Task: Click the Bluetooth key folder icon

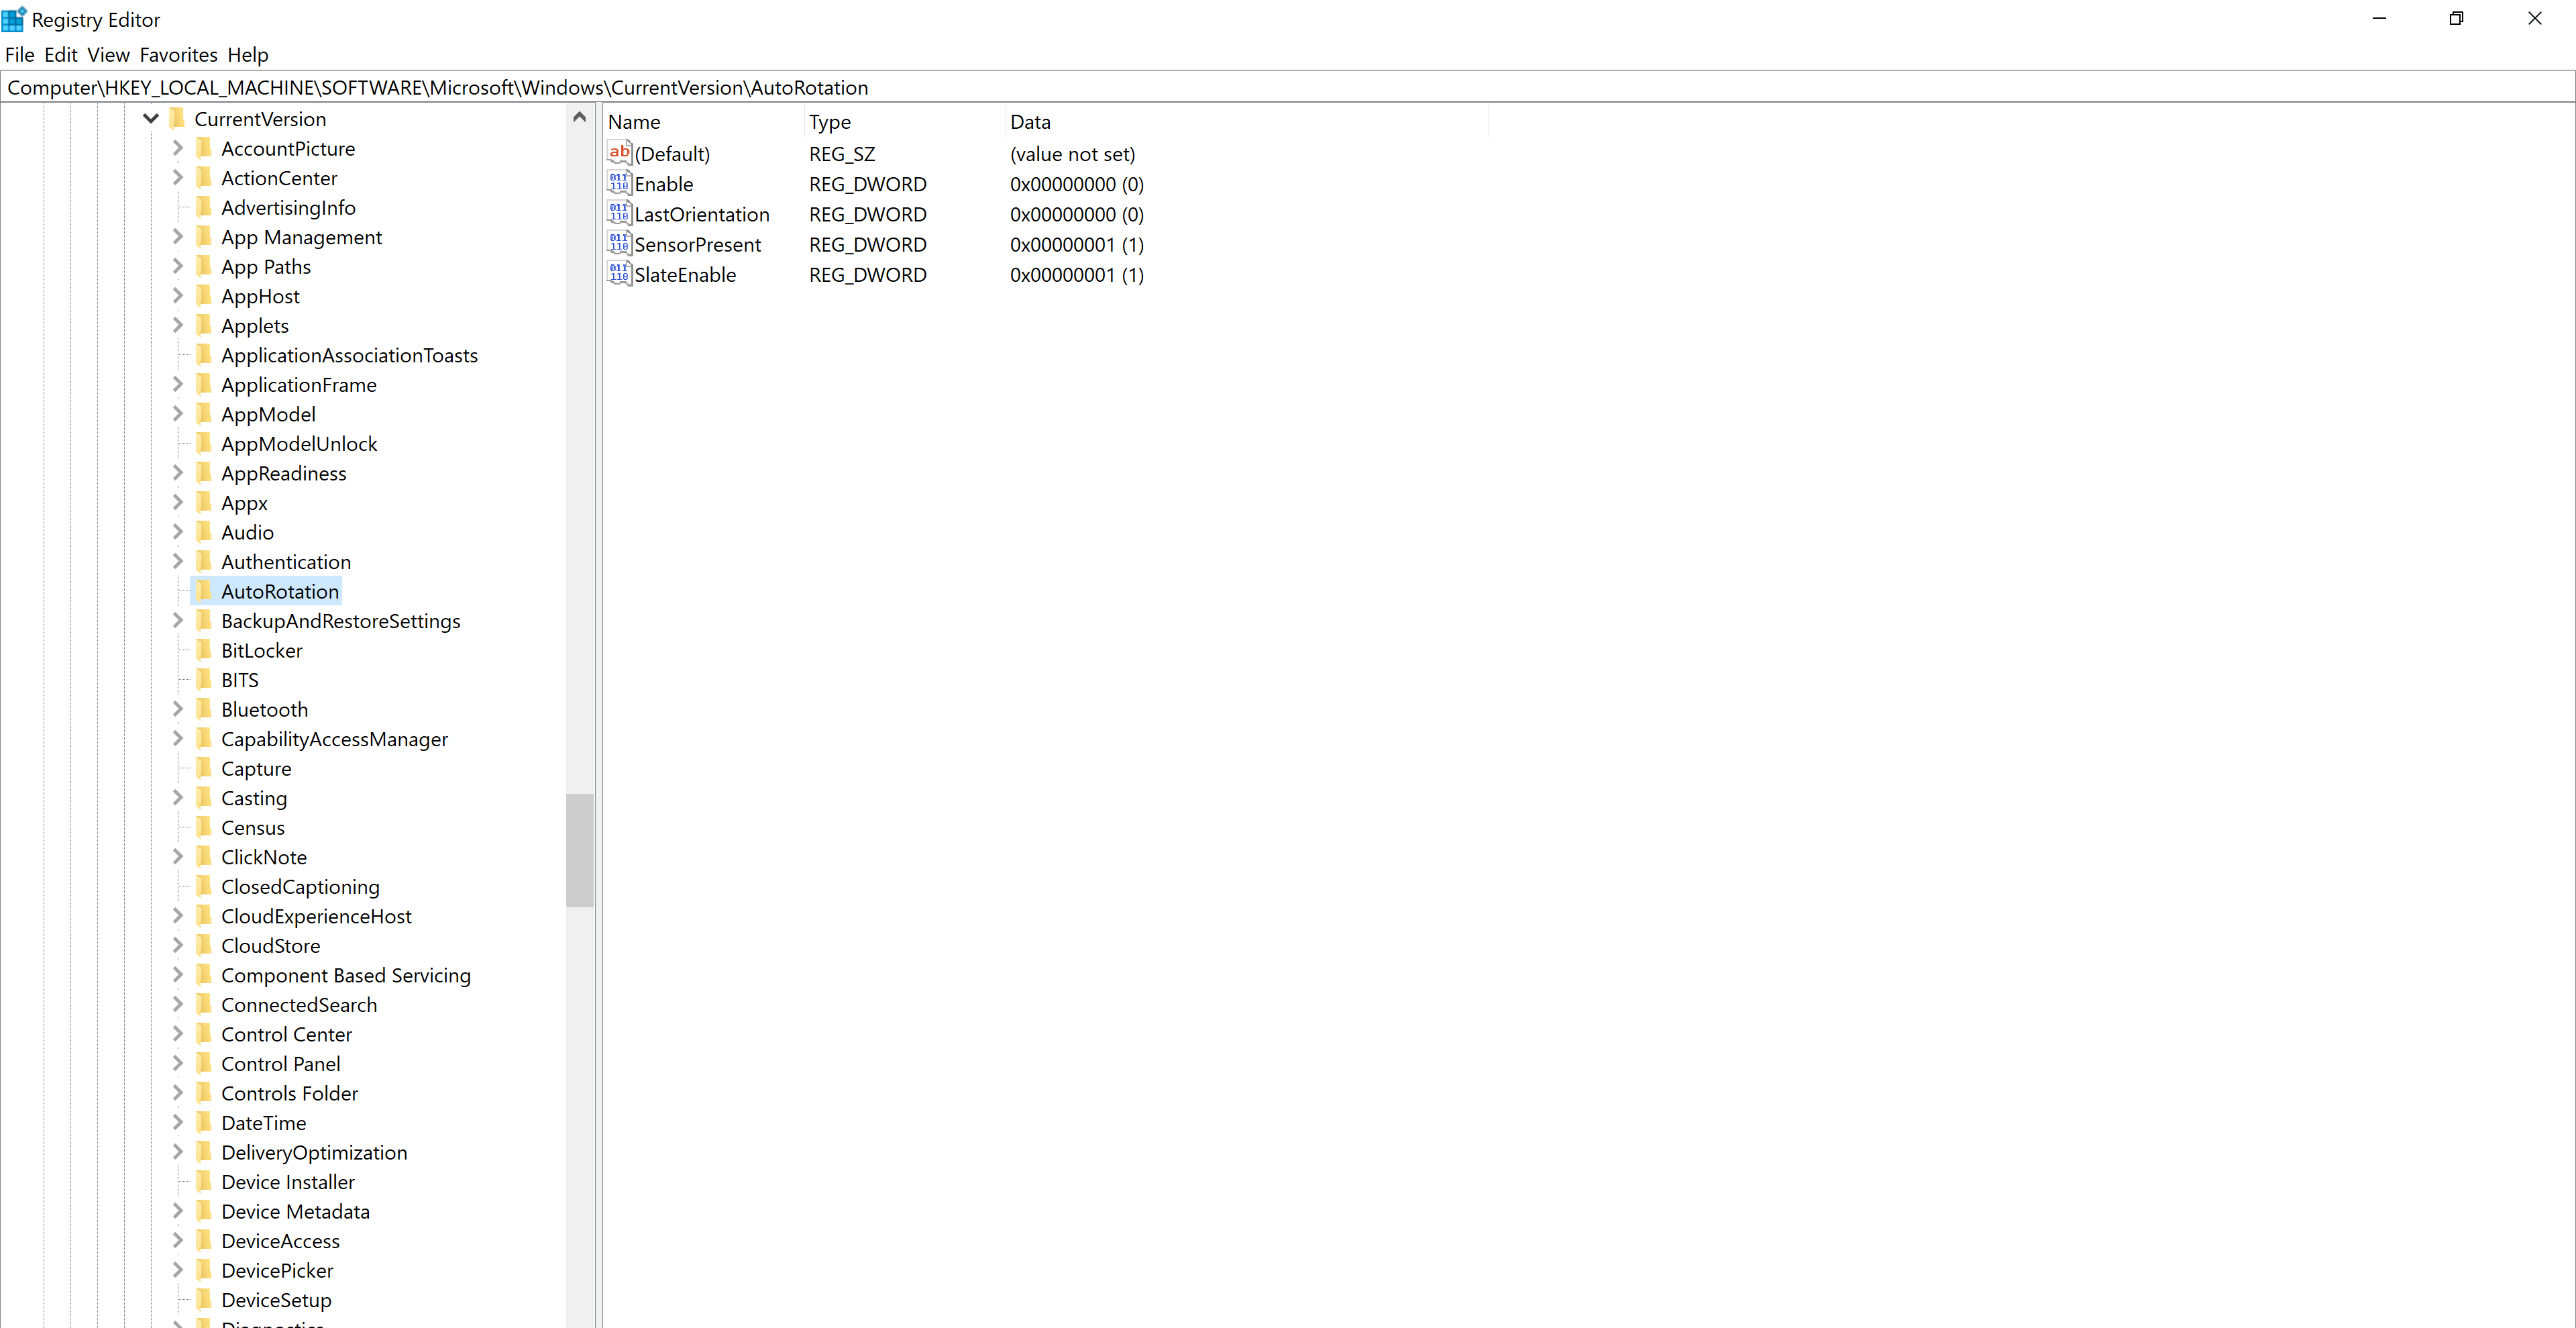Action: (x=204, y=709)
